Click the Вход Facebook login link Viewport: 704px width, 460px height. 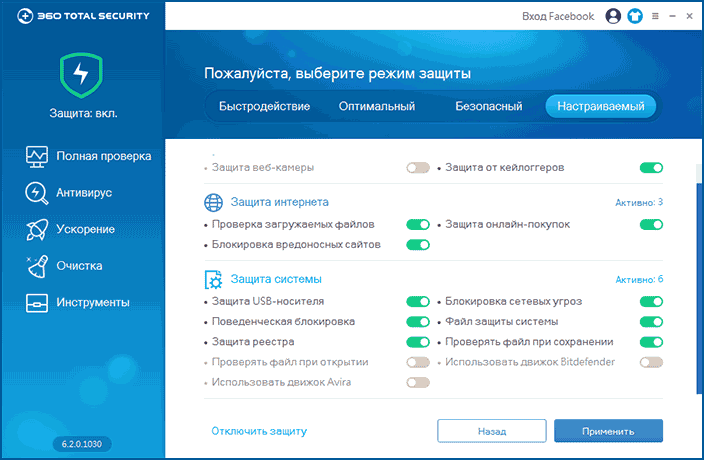pyautogui.click(x=558, y=17)
